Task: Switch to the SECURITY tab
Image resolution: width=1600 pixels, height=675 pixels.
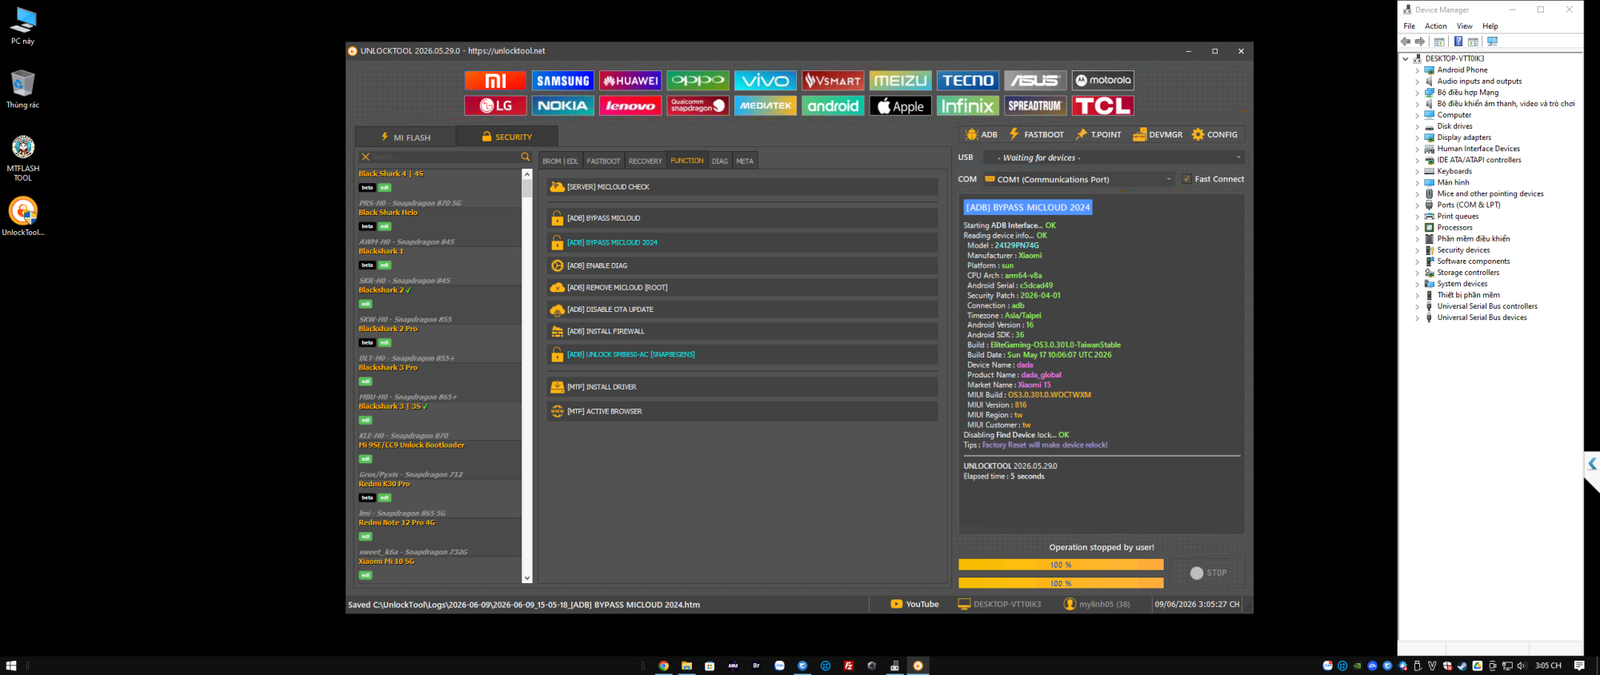Action: [506, 137]
